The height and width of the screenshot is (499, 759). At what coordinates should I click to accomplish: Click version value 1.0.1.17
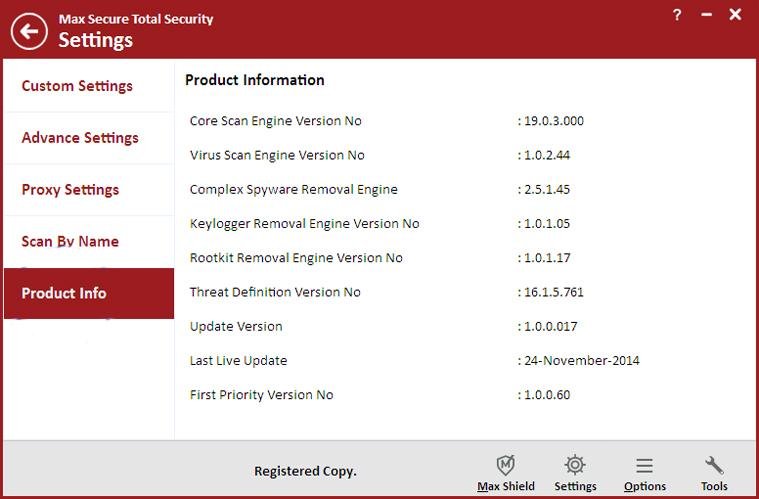point(547,258)
